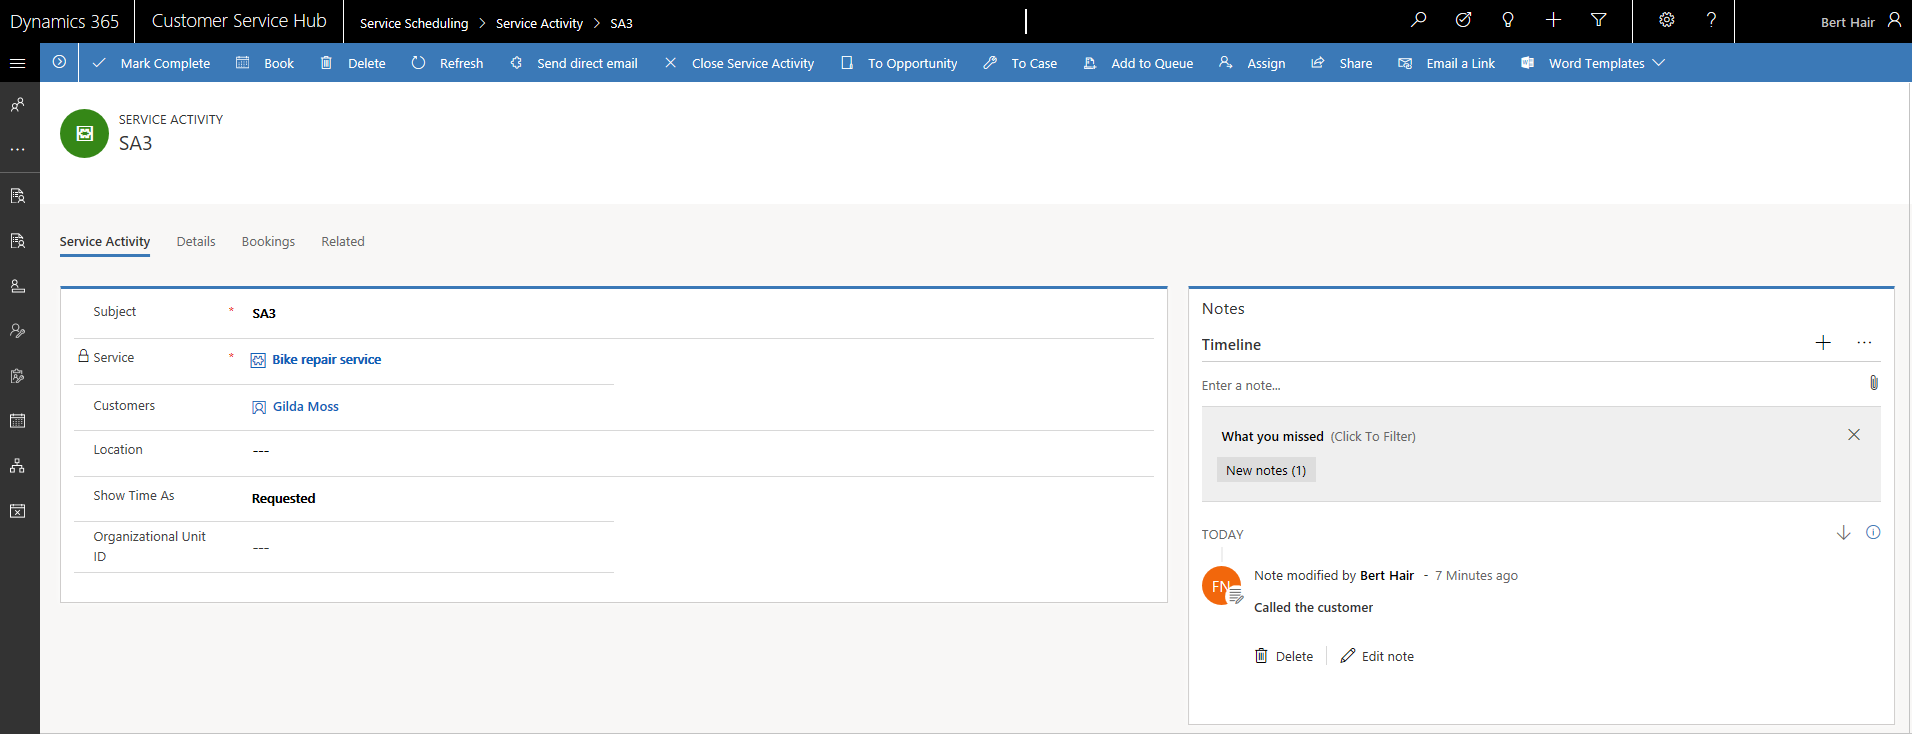
Task: Open the settings gear icon
Action: coord(1667,20)
